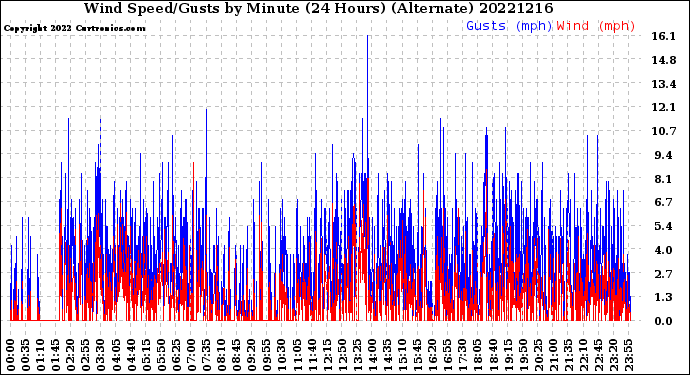Click the y-axis value 14.8
Viewport: 690px width, 375px height.
(x=664, y=60)
